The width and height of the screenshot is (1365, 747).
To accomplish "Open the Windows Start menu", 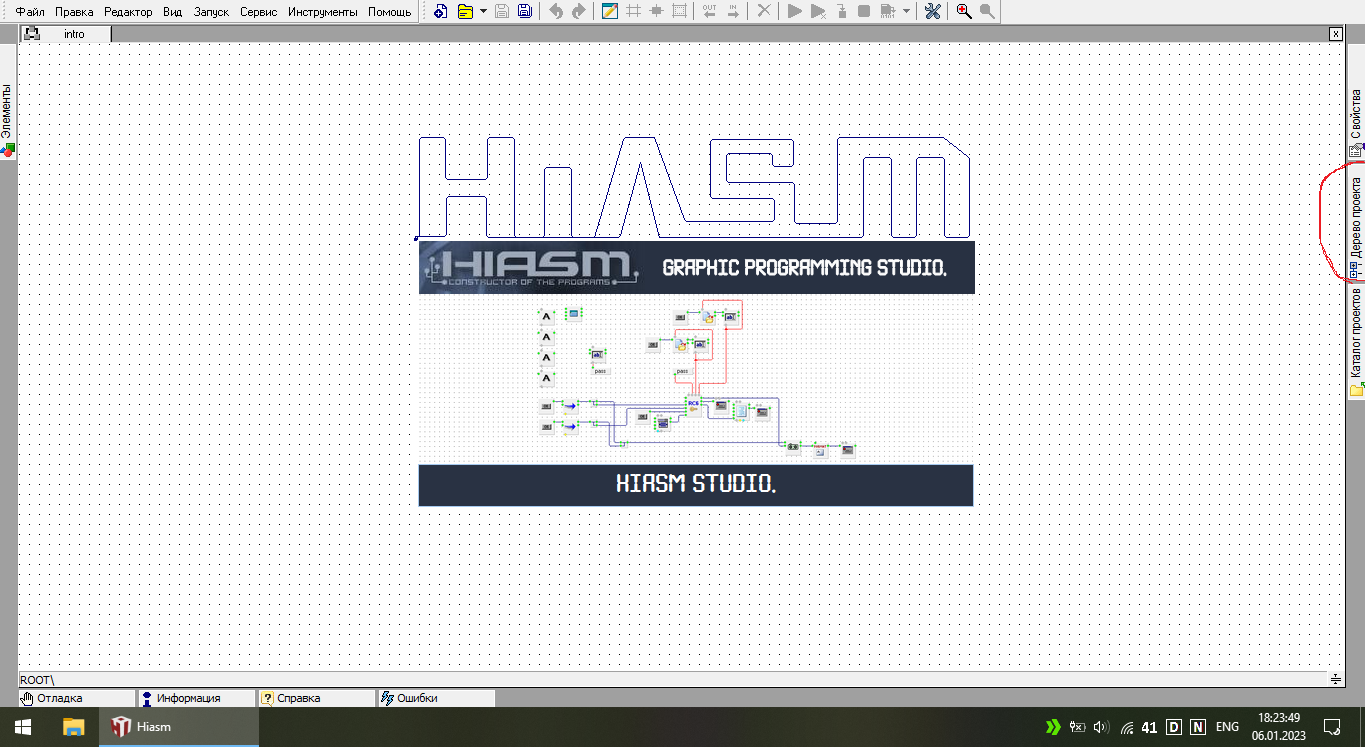I will pyautogui.click(x=22, y=727).
